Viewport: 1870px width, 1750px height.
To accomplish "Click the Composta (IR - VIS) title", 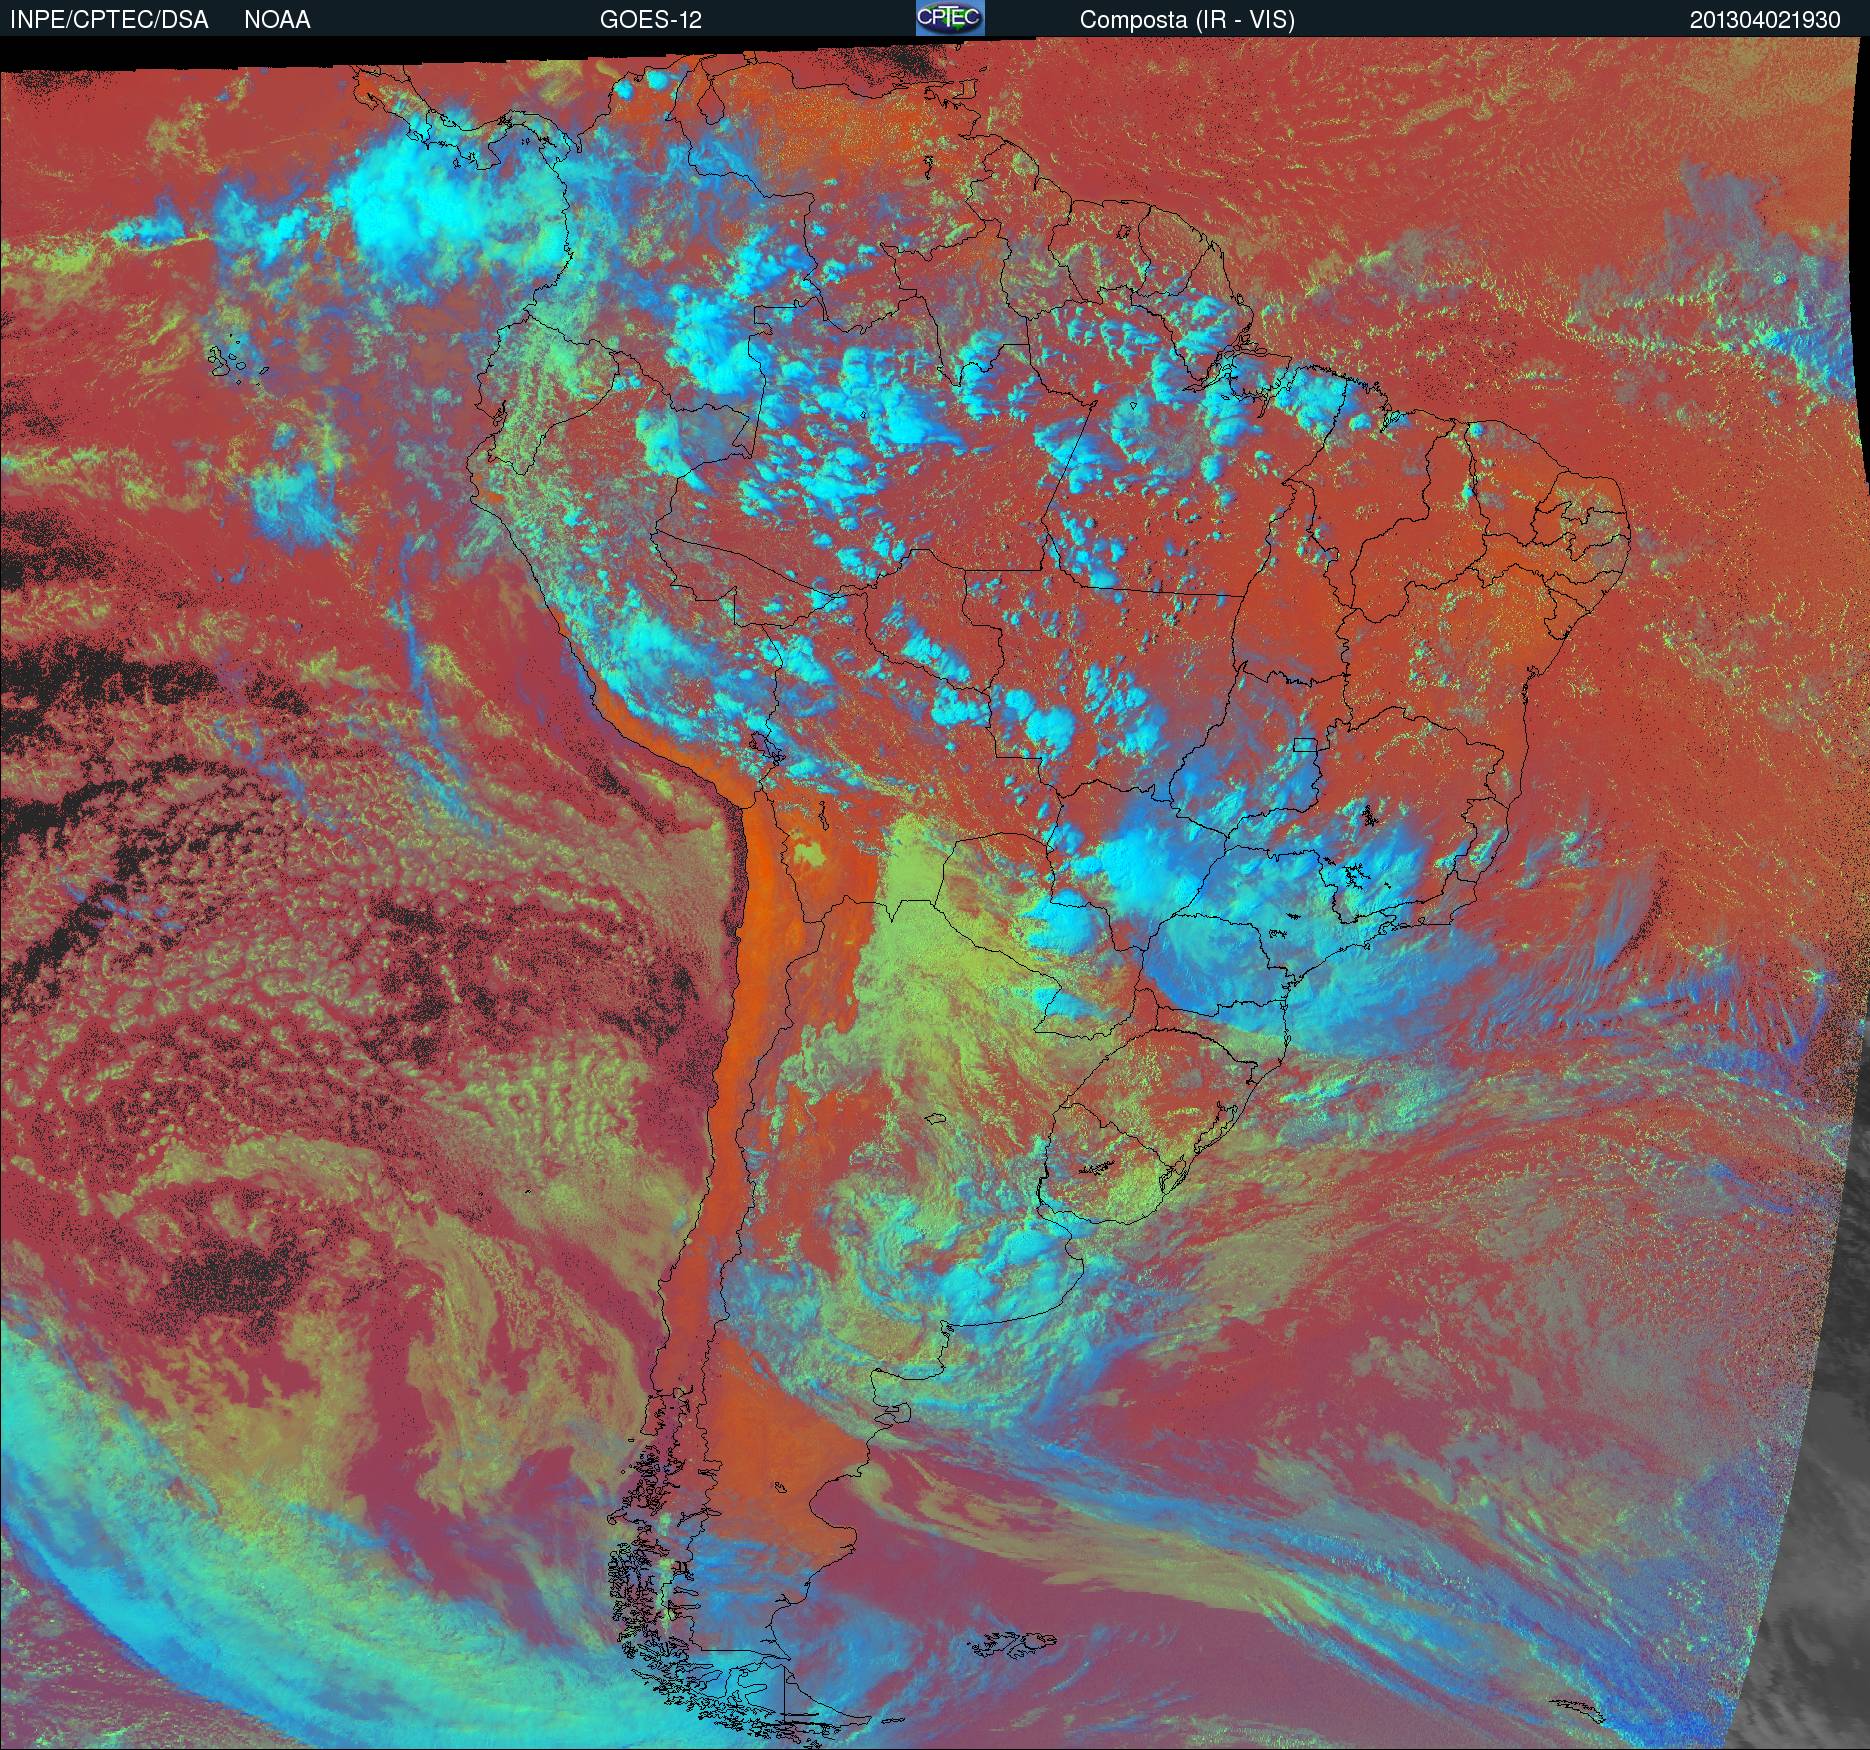I will coord(1187,20).
